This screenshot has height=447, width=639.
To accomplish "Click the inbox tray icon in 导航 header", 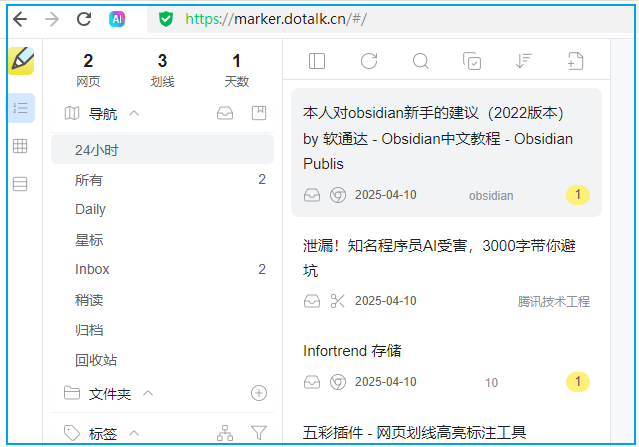I will coord(225,113).
